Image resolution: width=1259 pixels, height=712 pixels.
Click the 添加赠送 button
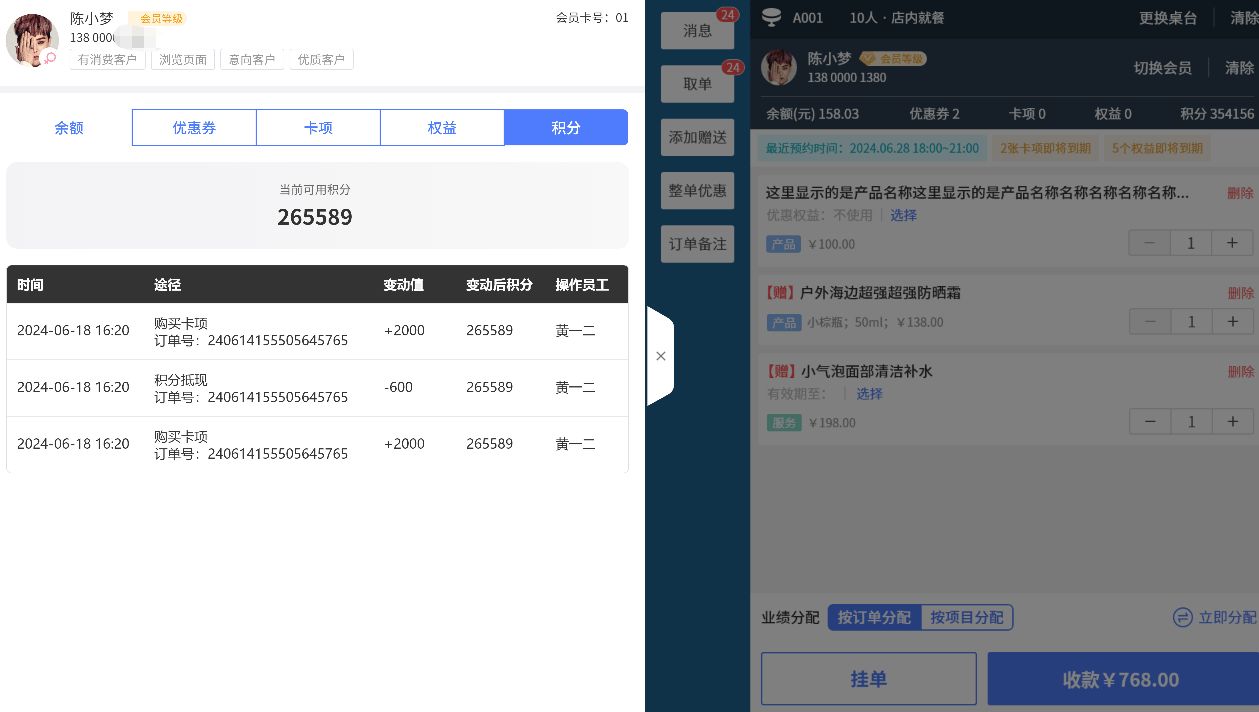697,137
